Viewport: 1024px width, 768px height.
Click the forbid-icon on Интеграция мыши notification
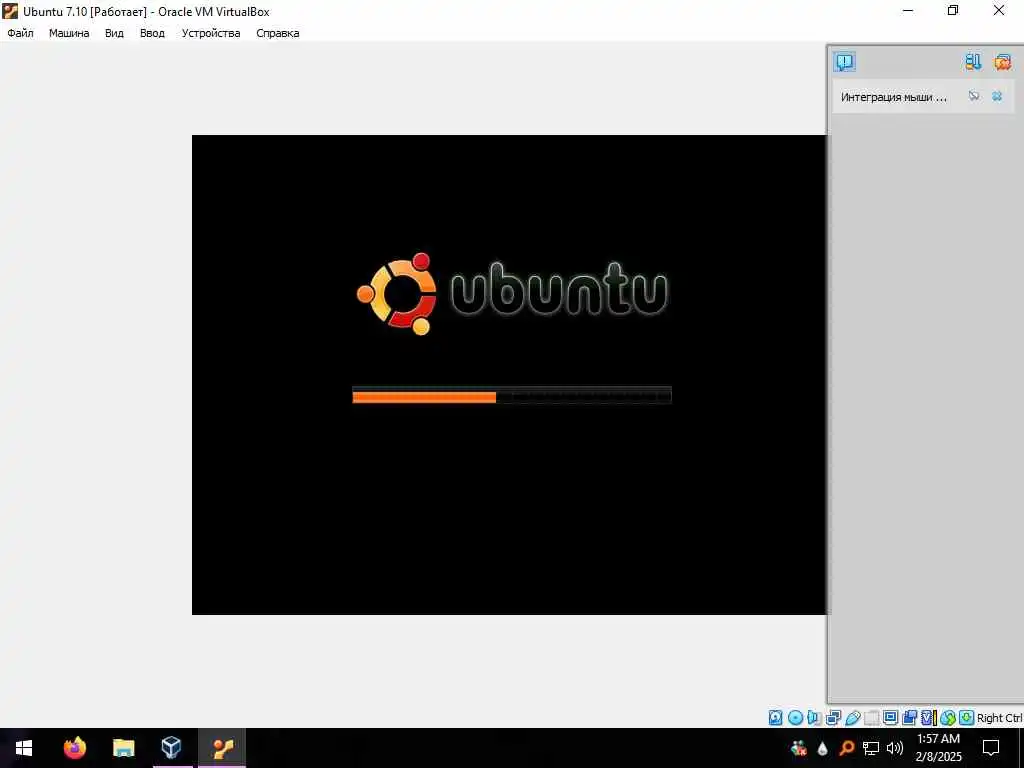tap(974, 96)
